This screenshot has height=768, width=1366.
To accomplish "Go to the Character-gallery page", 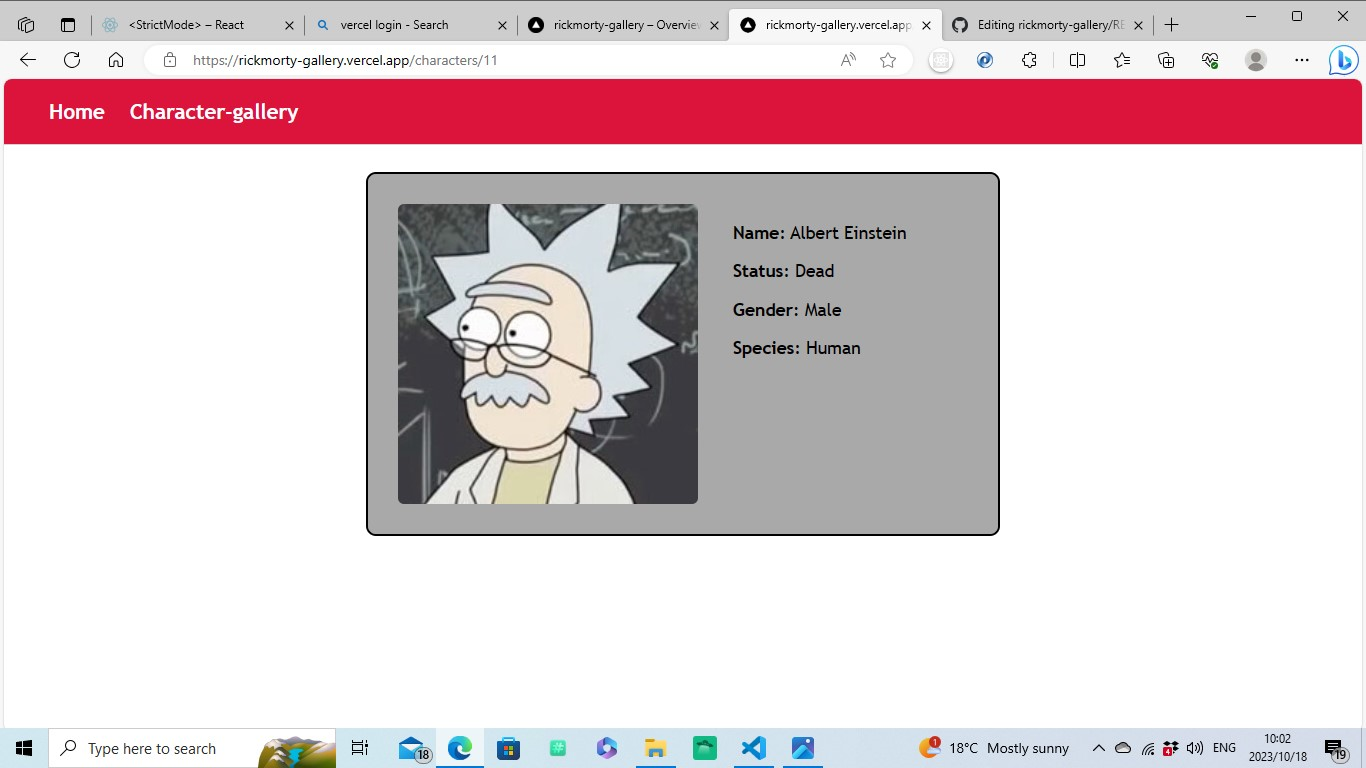I will click(213, 112).
